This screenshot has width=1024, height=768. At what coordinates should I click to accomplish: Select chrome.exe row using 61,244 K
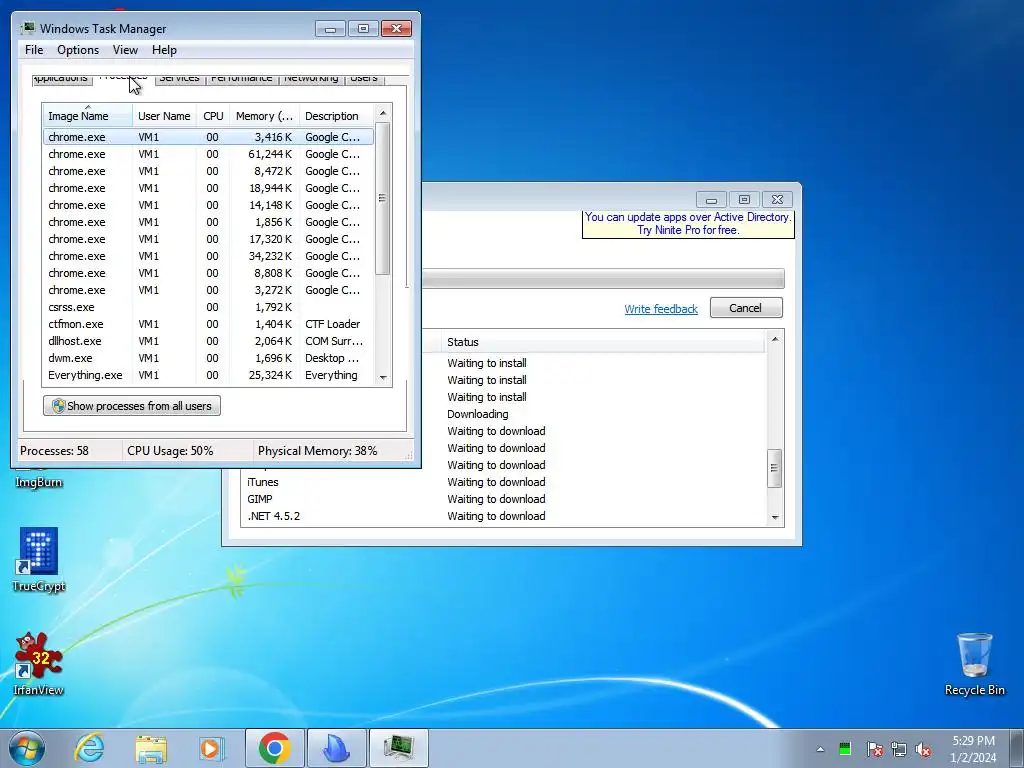pos(208,154)
